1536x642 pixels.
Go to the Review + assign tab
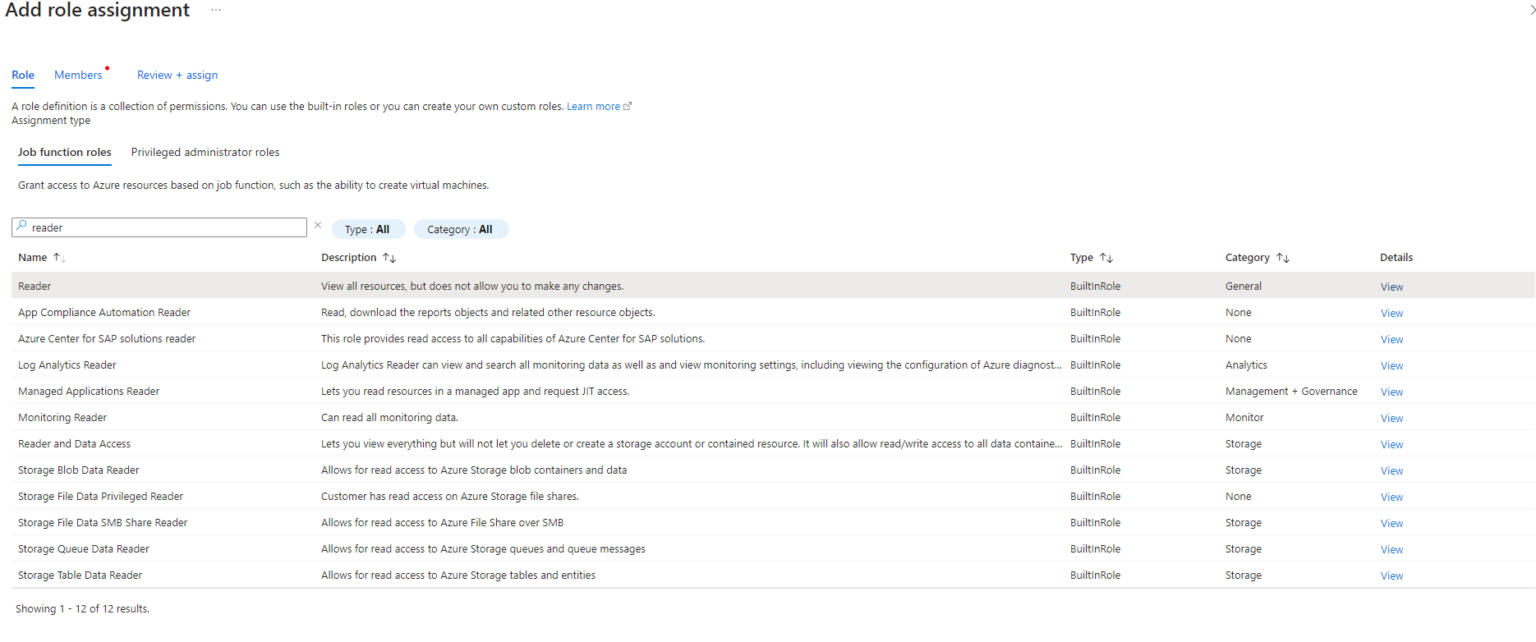(x=177, y=75)
